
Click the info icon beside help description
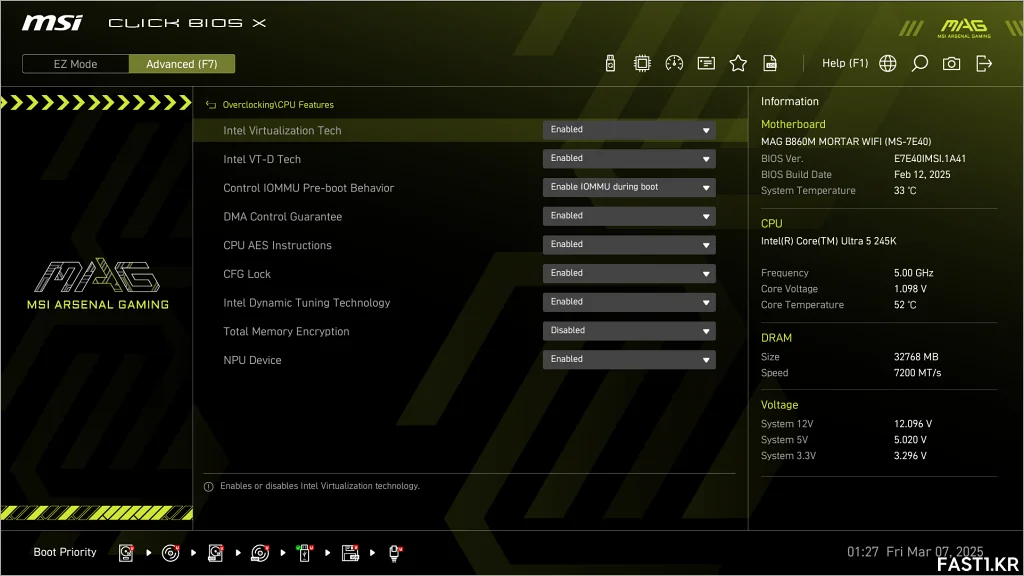[208, 487]
